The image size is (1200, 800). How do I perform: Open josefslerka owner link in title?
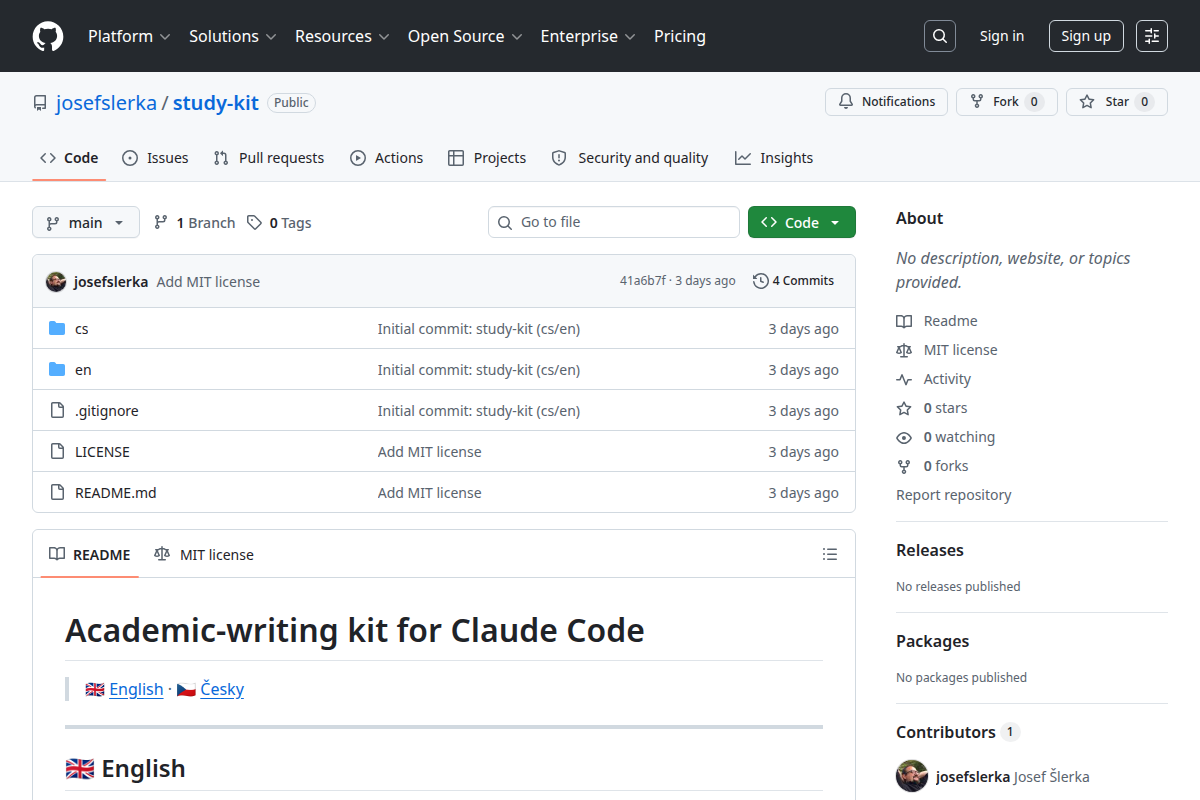106,102
